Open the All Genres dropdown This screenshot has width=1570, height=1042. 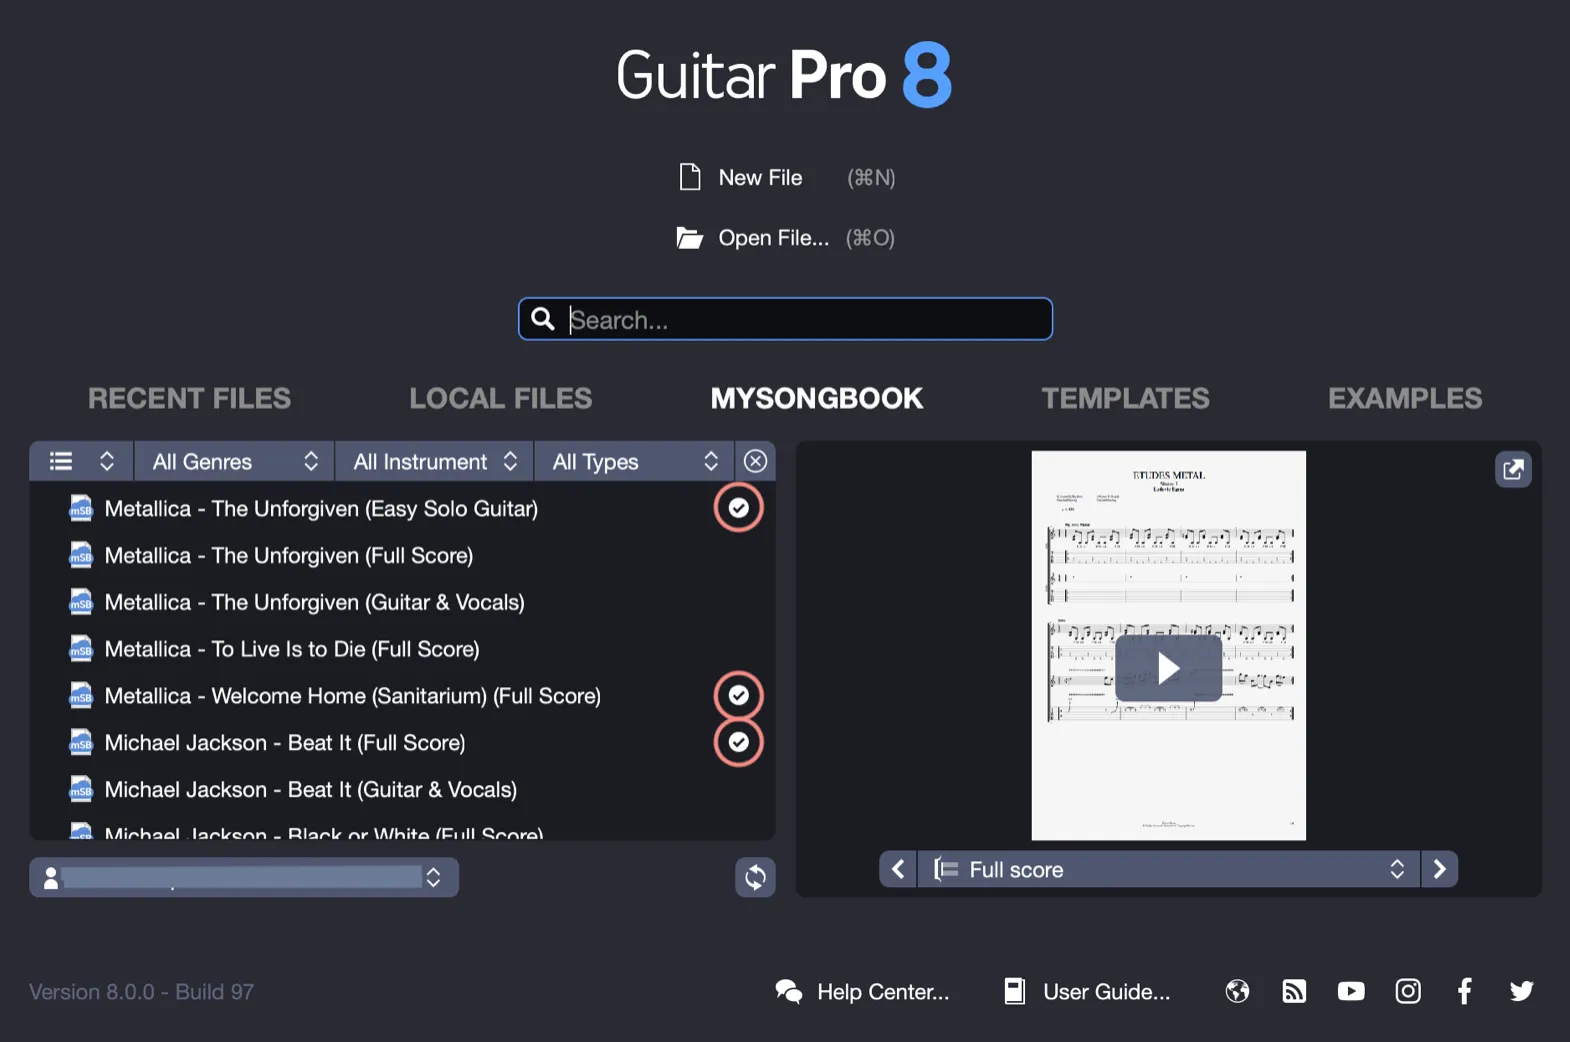point(234,461)
